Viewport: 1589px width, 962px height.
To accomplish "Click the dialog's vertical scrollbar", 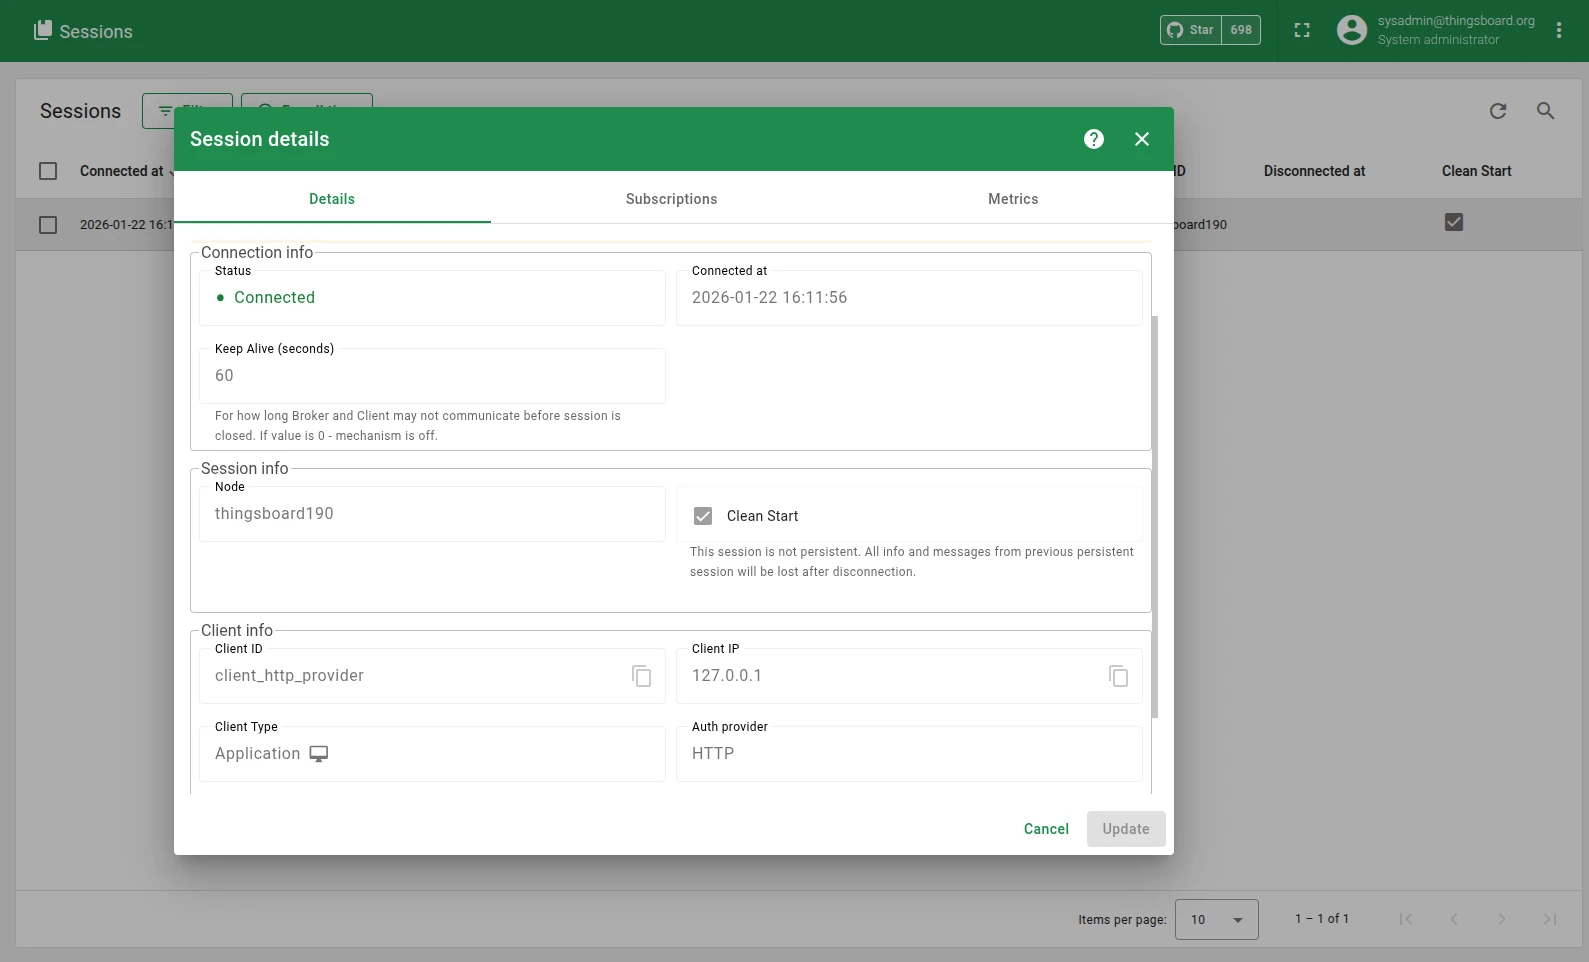I will tap(1155, 517).
